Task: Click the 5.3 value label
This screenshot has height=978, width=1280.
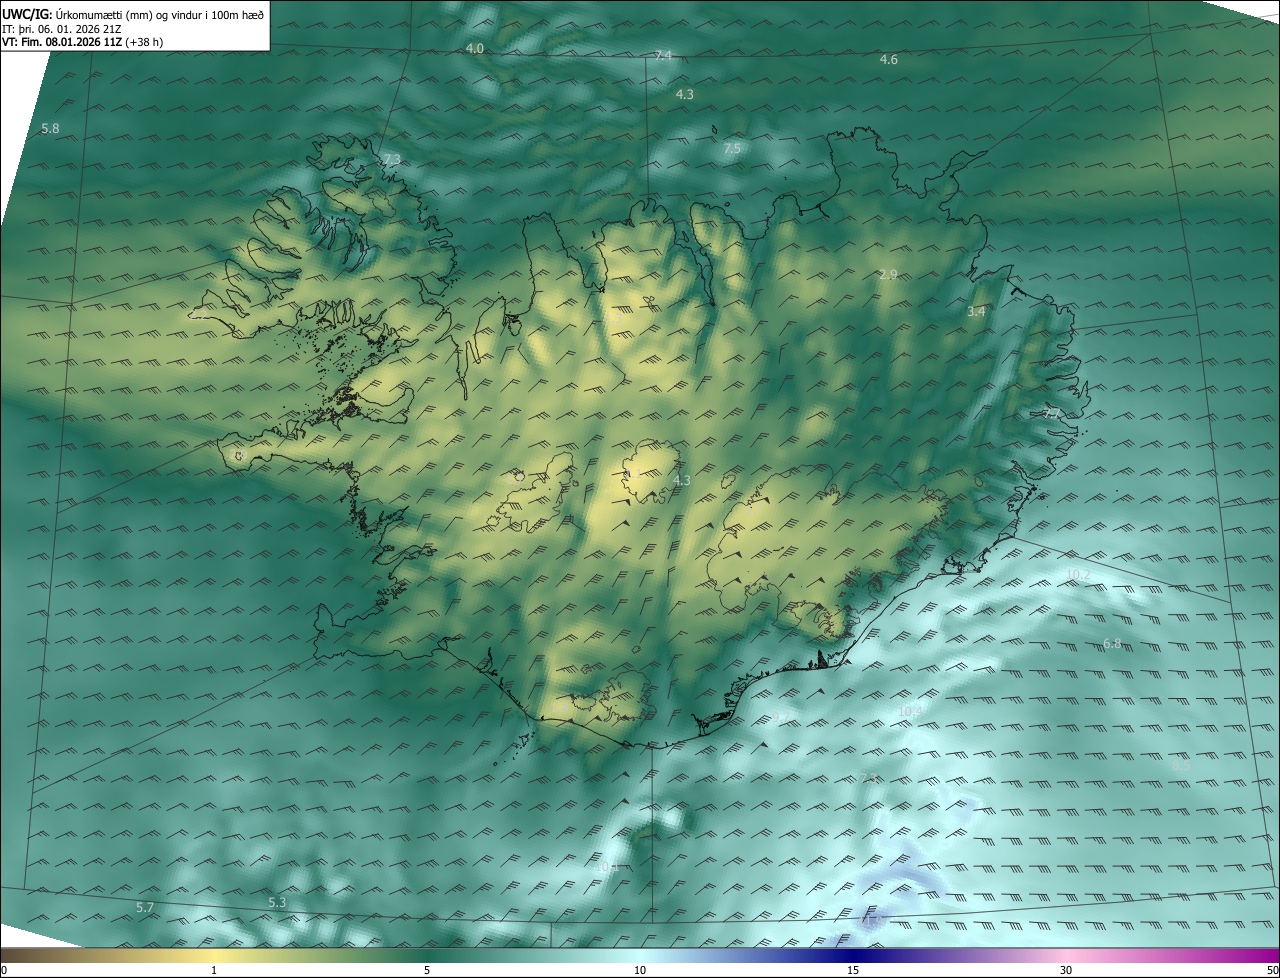Action: 277,902
